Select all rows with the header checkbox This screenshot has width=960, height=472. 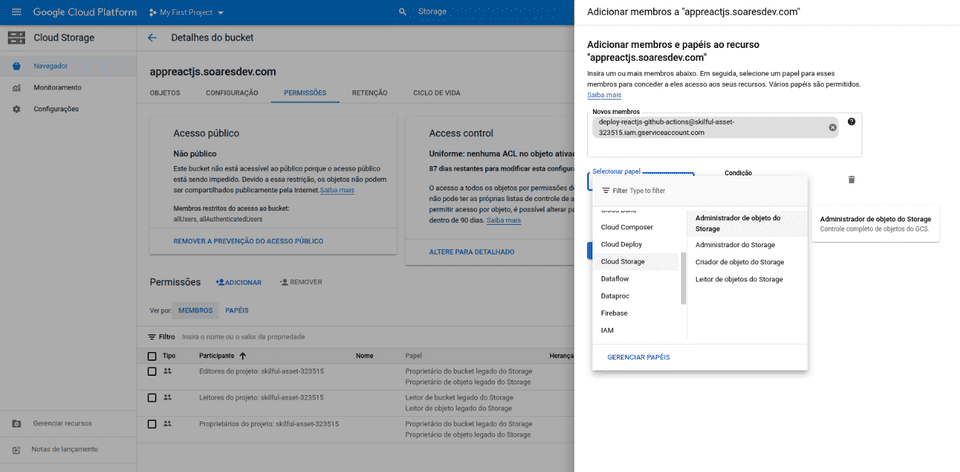click(x=152, y=355)
